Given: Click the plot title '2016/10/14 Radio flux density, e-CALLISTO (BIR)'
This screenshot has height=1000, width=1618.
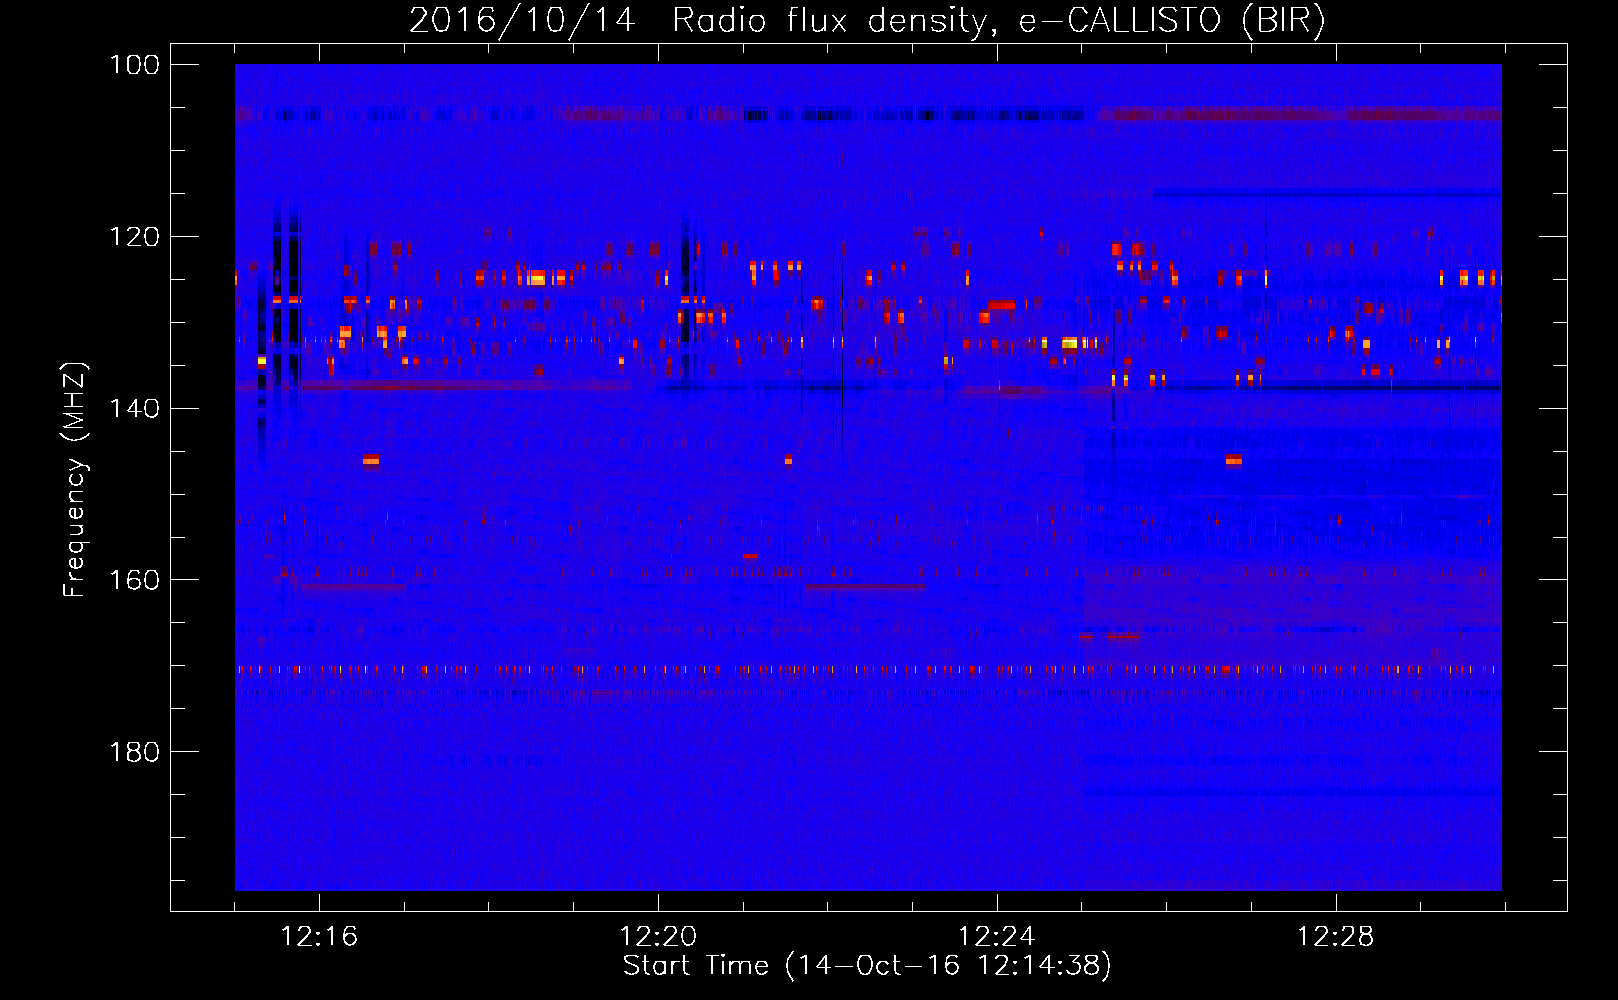Looking at the screenshot, I should coord(867,20).
